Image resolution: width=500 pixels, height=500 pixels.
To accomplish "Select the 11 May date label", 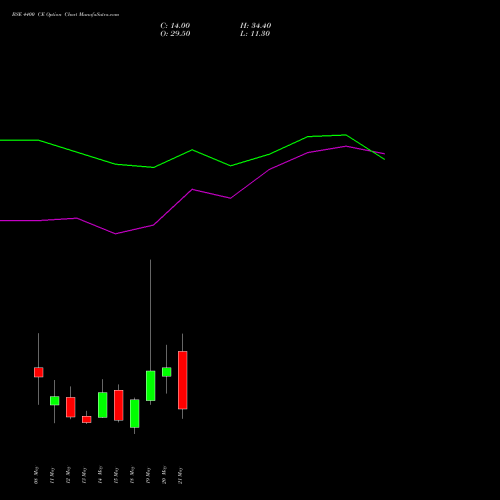I will pyautogui.click(x=52, y=475).
